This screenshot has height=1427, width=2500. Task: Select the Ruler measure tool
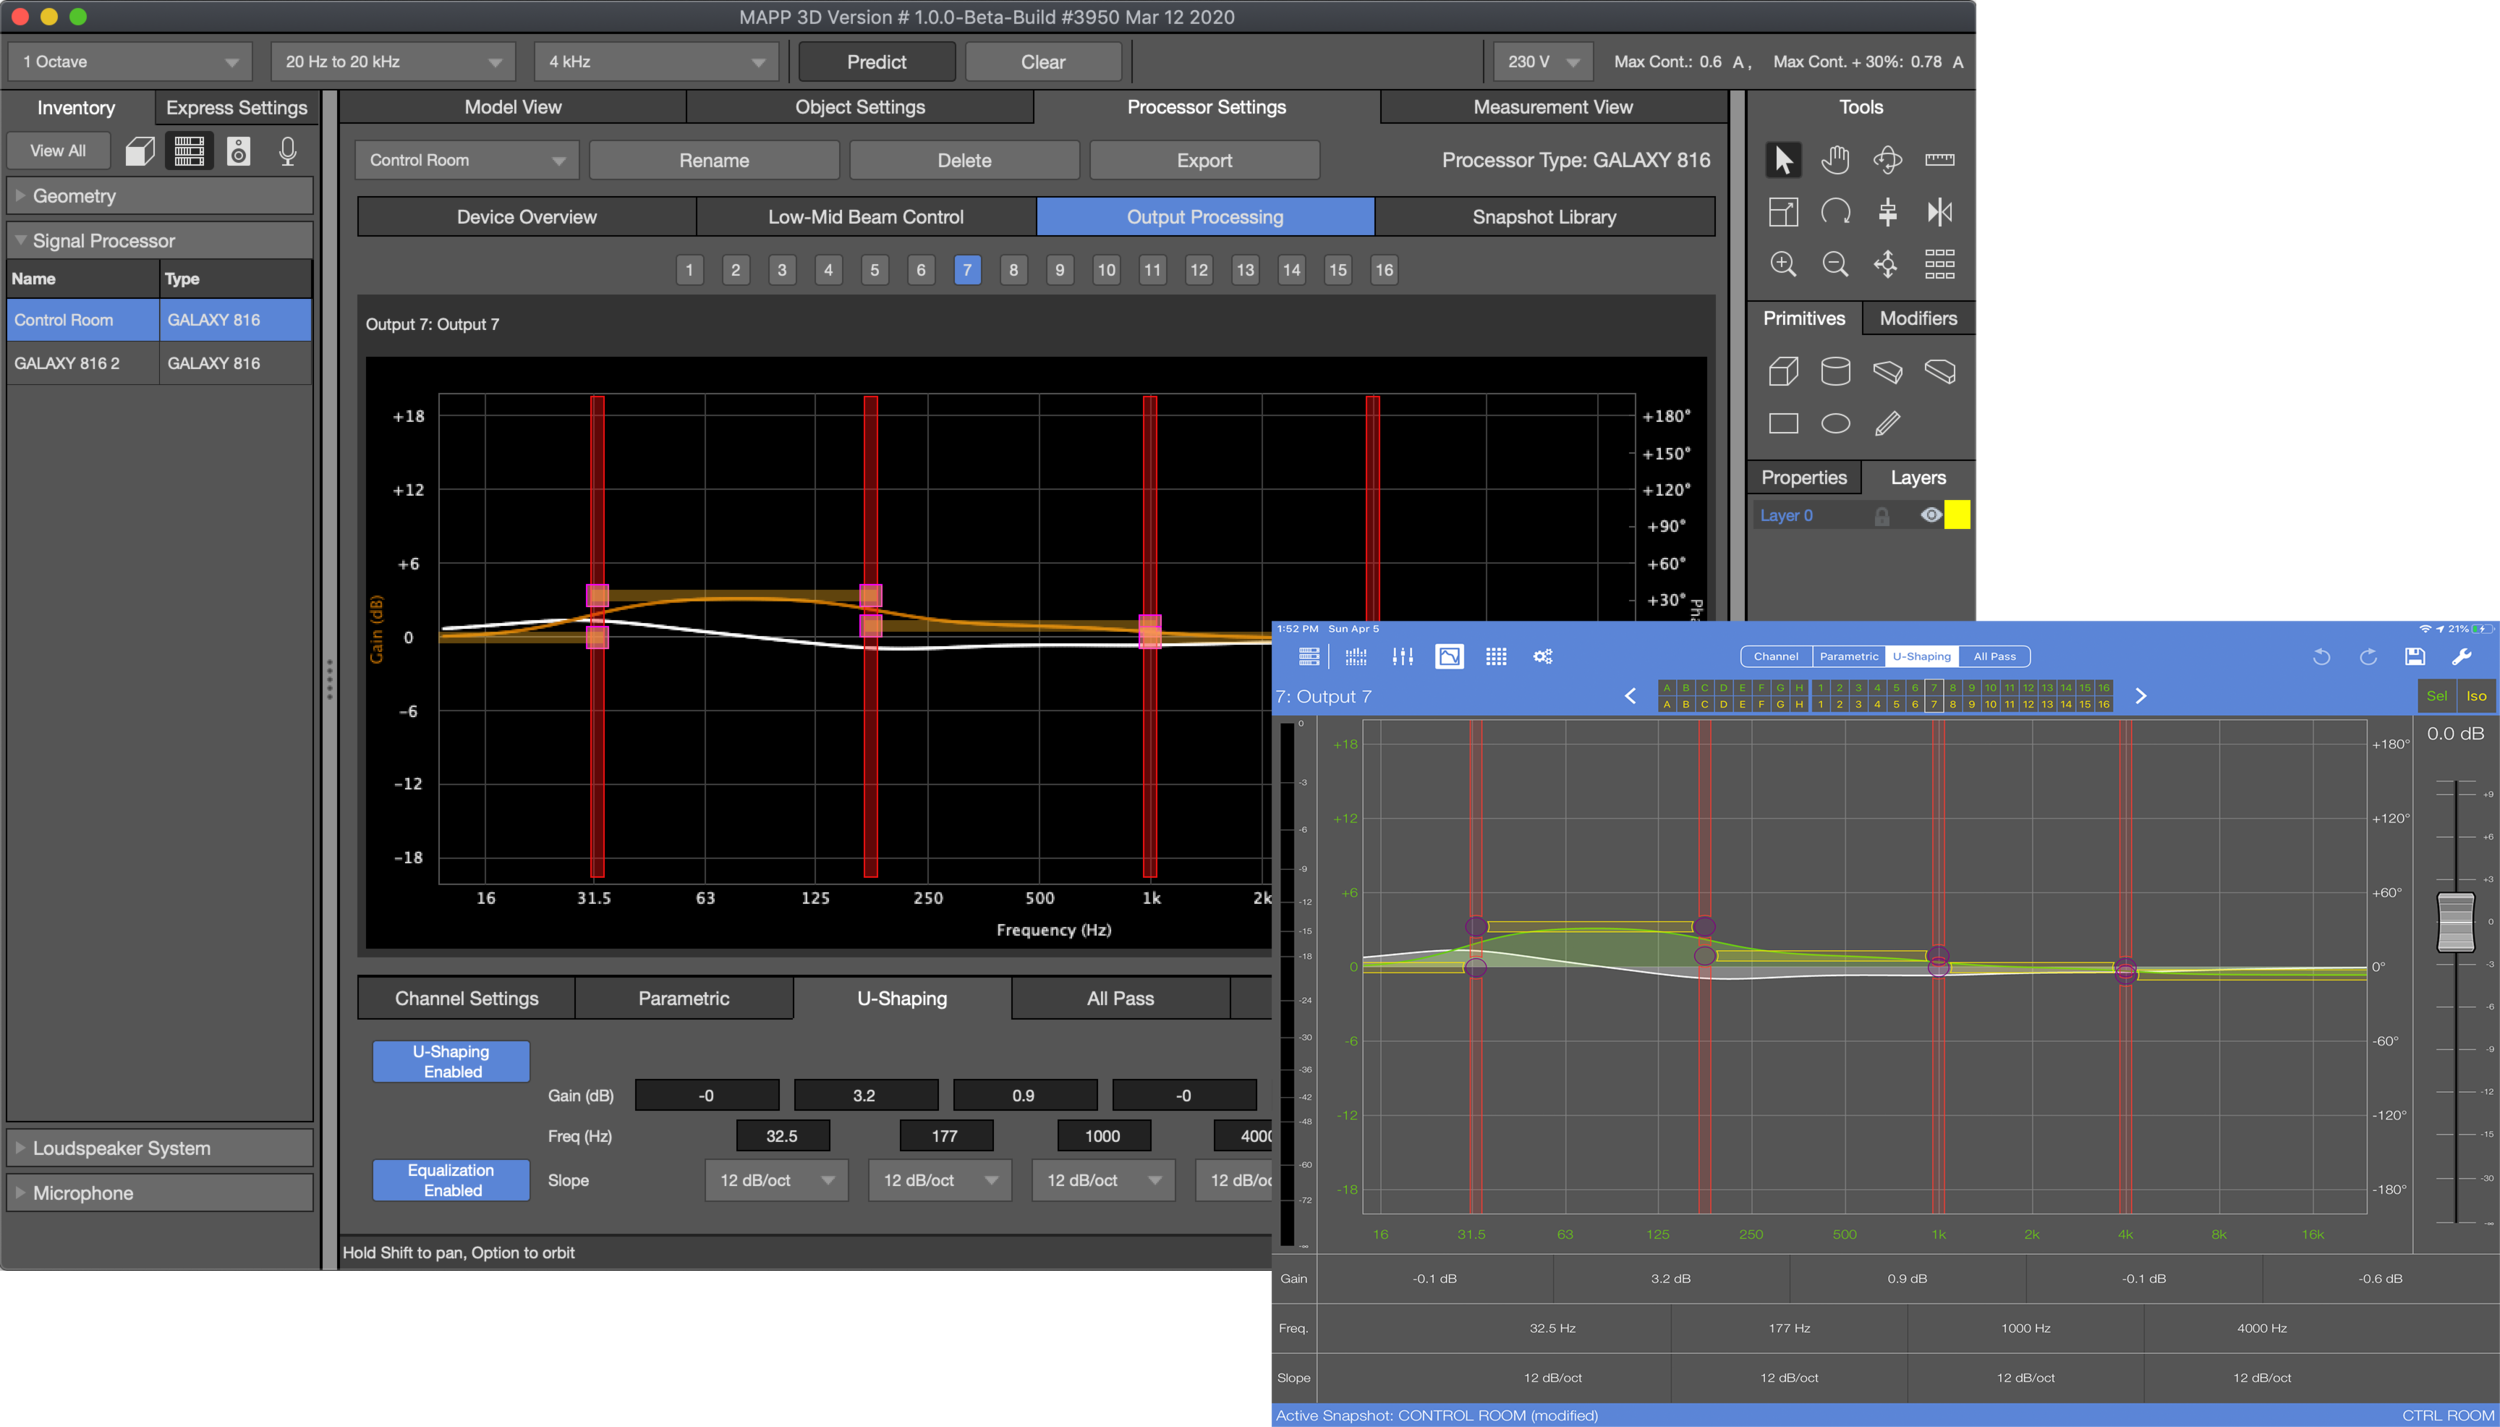1939,159
